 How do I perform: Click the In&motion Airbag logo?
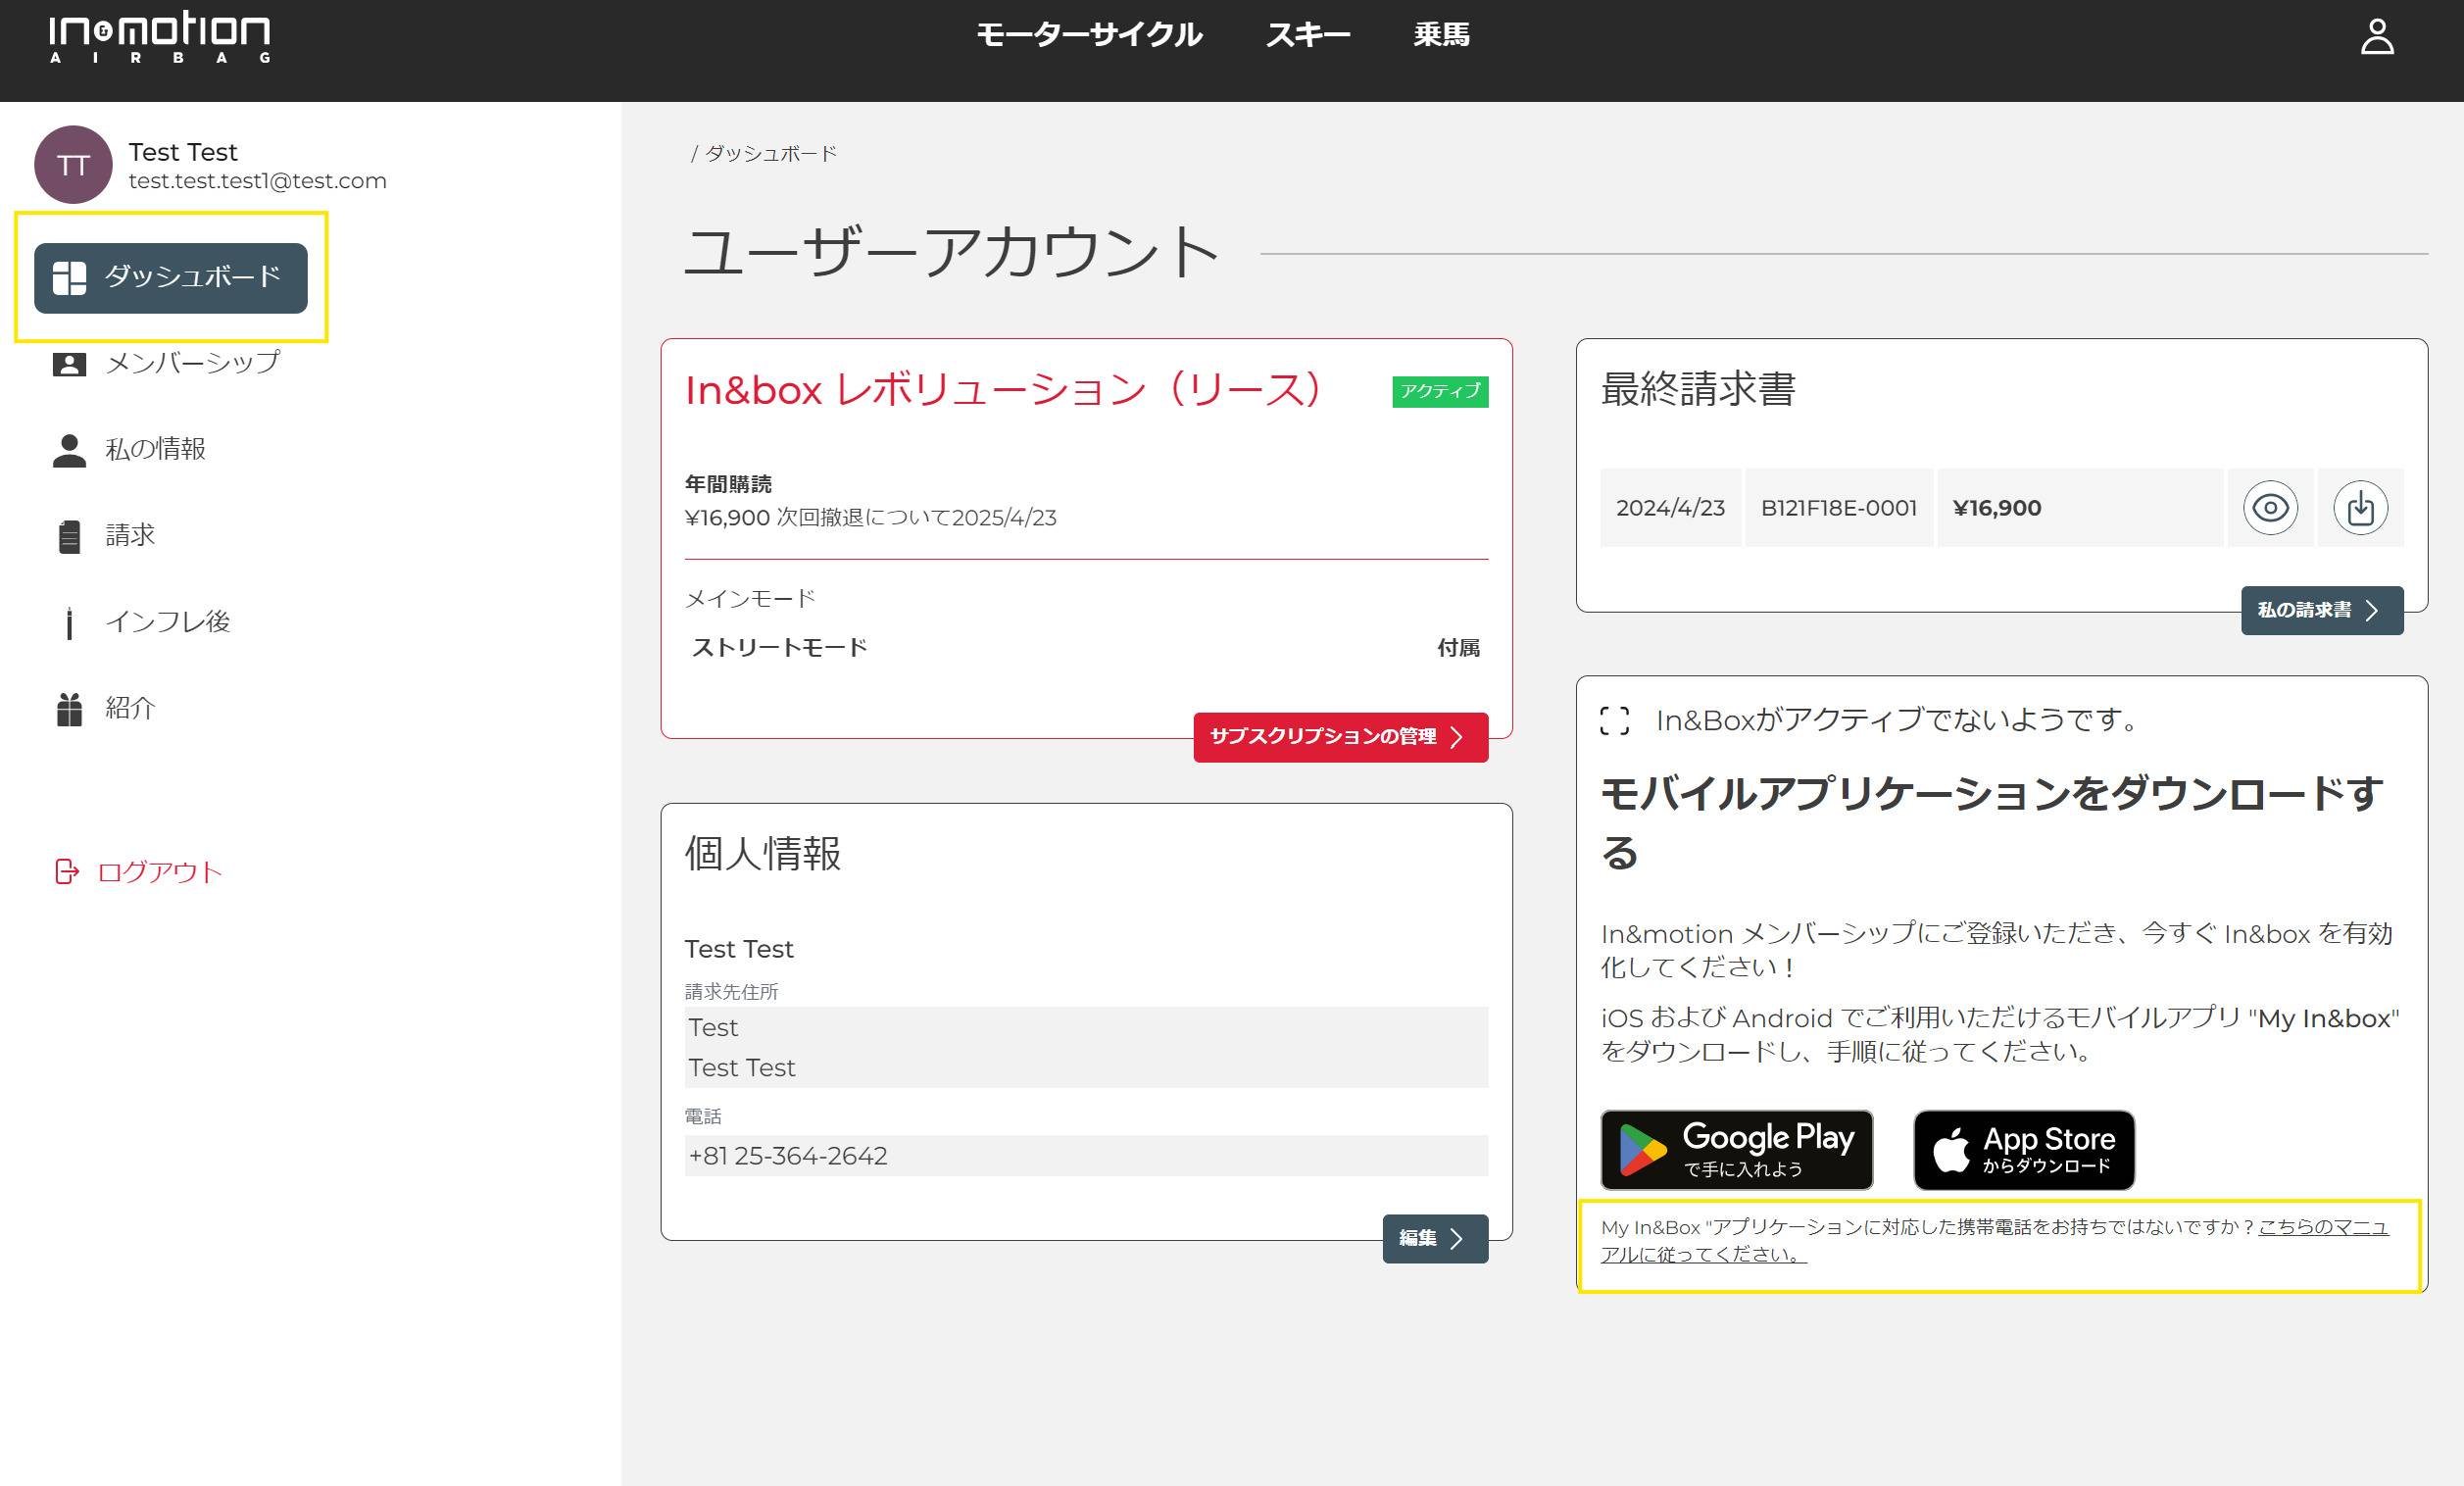point(160,38)
